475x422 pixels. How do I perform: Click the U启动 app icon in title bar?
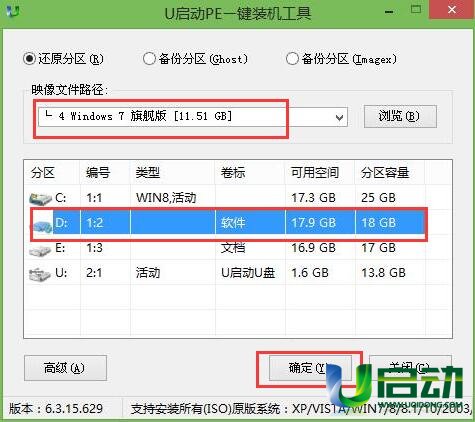pos(13,11)
